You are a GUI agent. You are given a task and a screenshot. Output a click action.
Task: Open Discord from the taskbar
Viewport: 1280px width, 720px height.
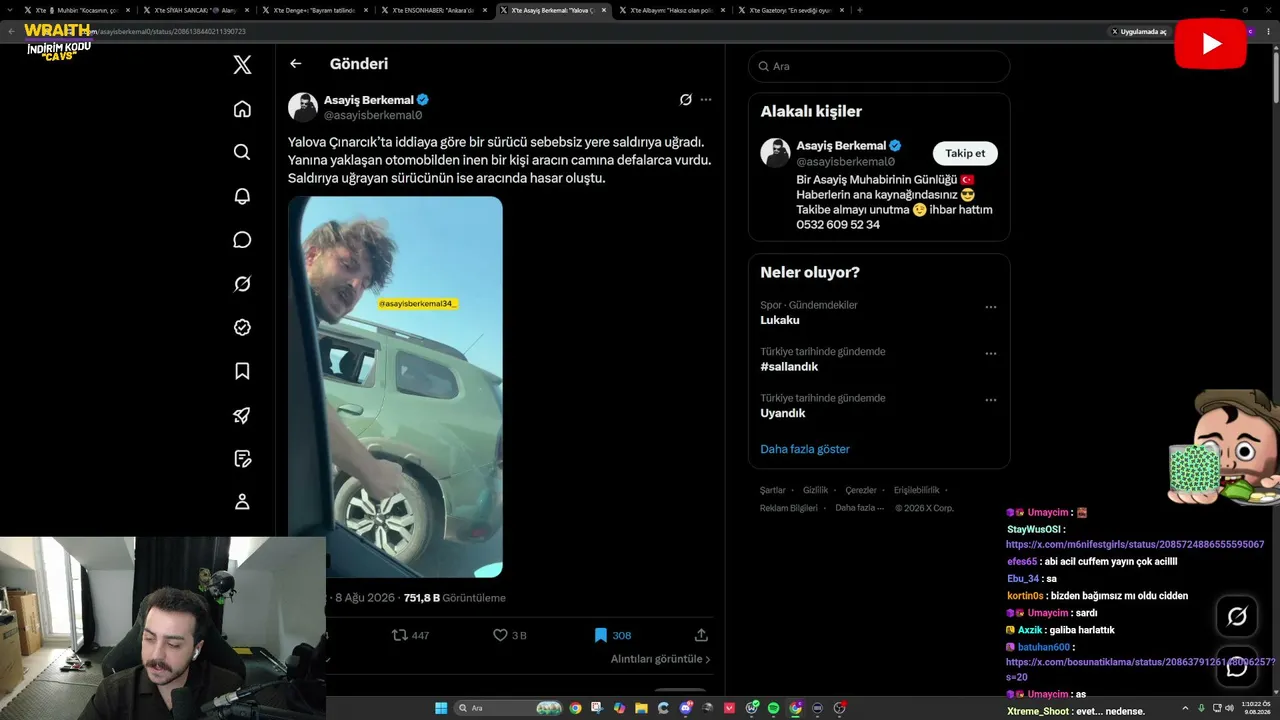(x=686, y=708)
